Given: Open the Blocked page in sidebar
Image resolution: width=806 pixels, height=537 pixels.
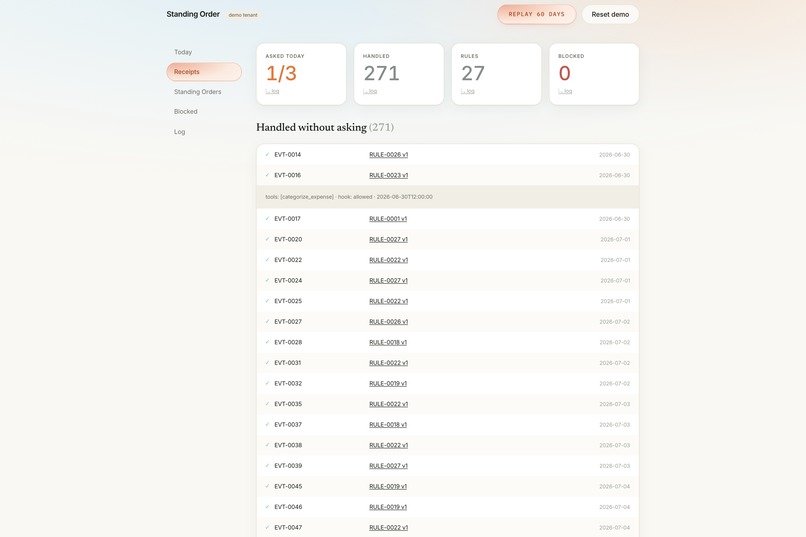Looking at the screenshot, I should pos(186,112).
